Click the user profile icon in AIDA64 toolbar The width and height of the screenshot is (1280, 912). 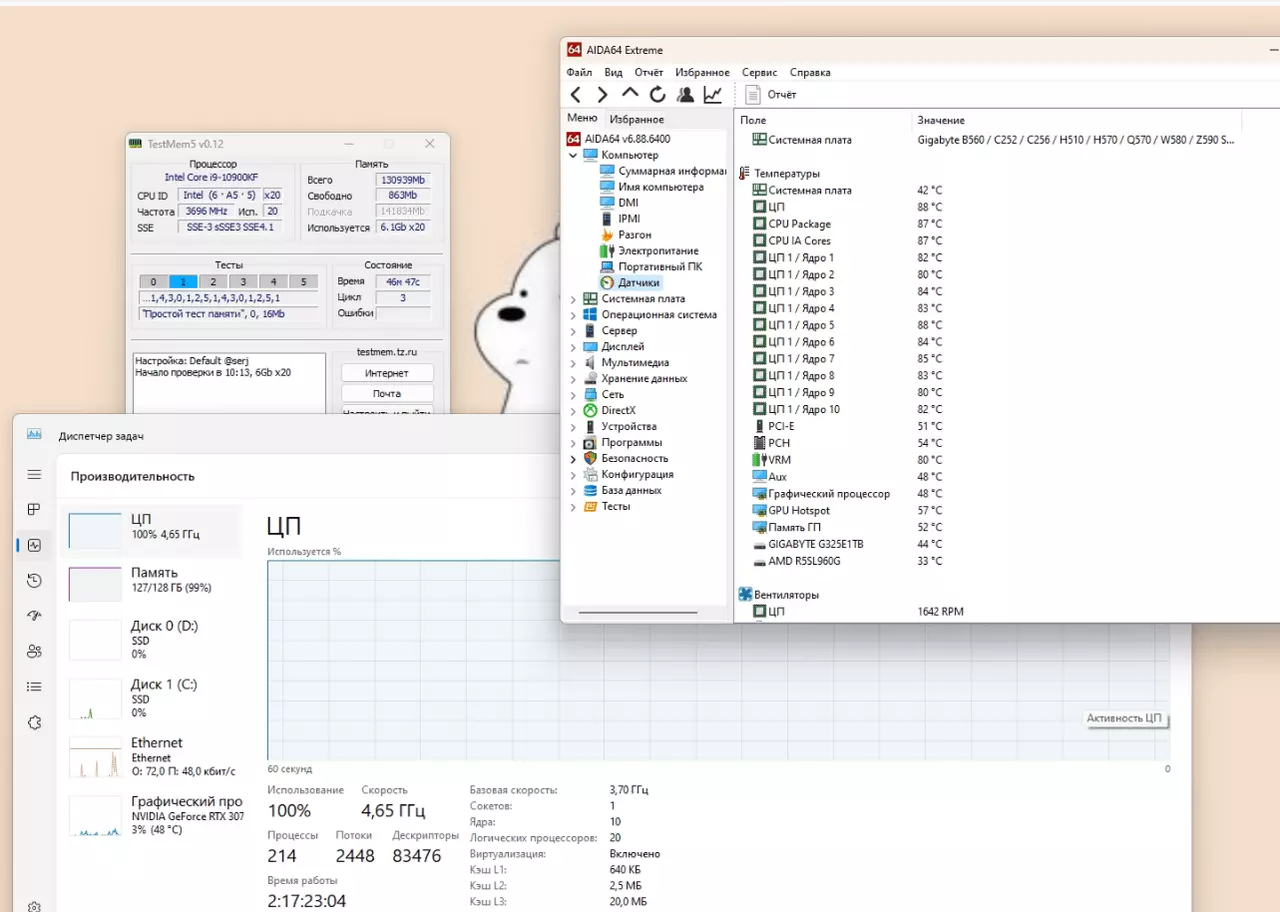(685, 94)
